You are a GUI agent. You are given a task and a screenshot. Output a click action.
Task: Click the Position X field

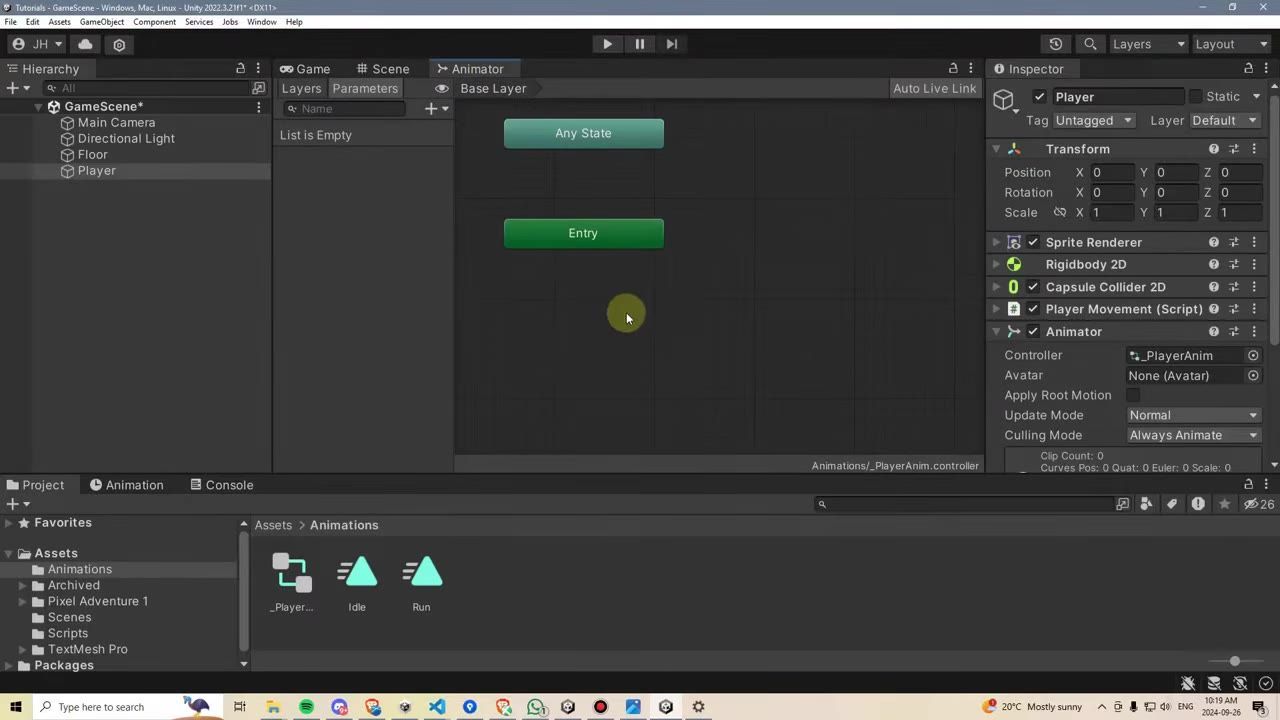coord(1112,173)
